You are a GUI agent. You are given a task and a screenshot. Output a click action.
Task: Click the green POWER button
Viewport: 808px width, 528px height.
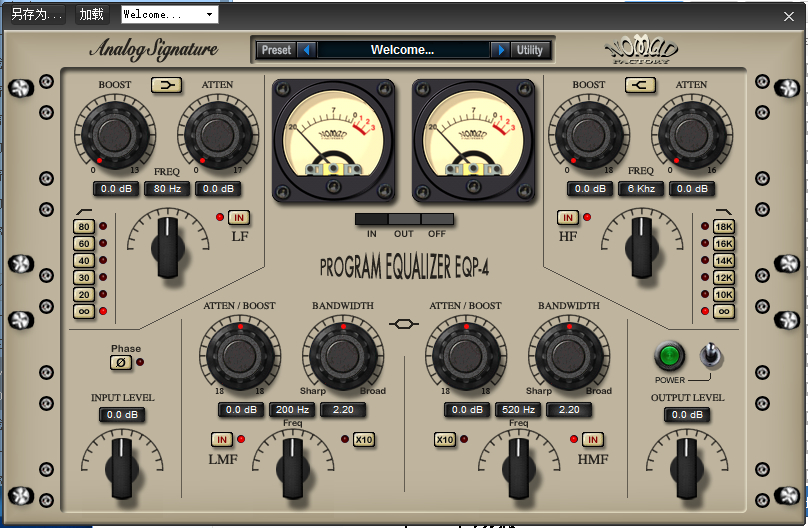[669, 356]
